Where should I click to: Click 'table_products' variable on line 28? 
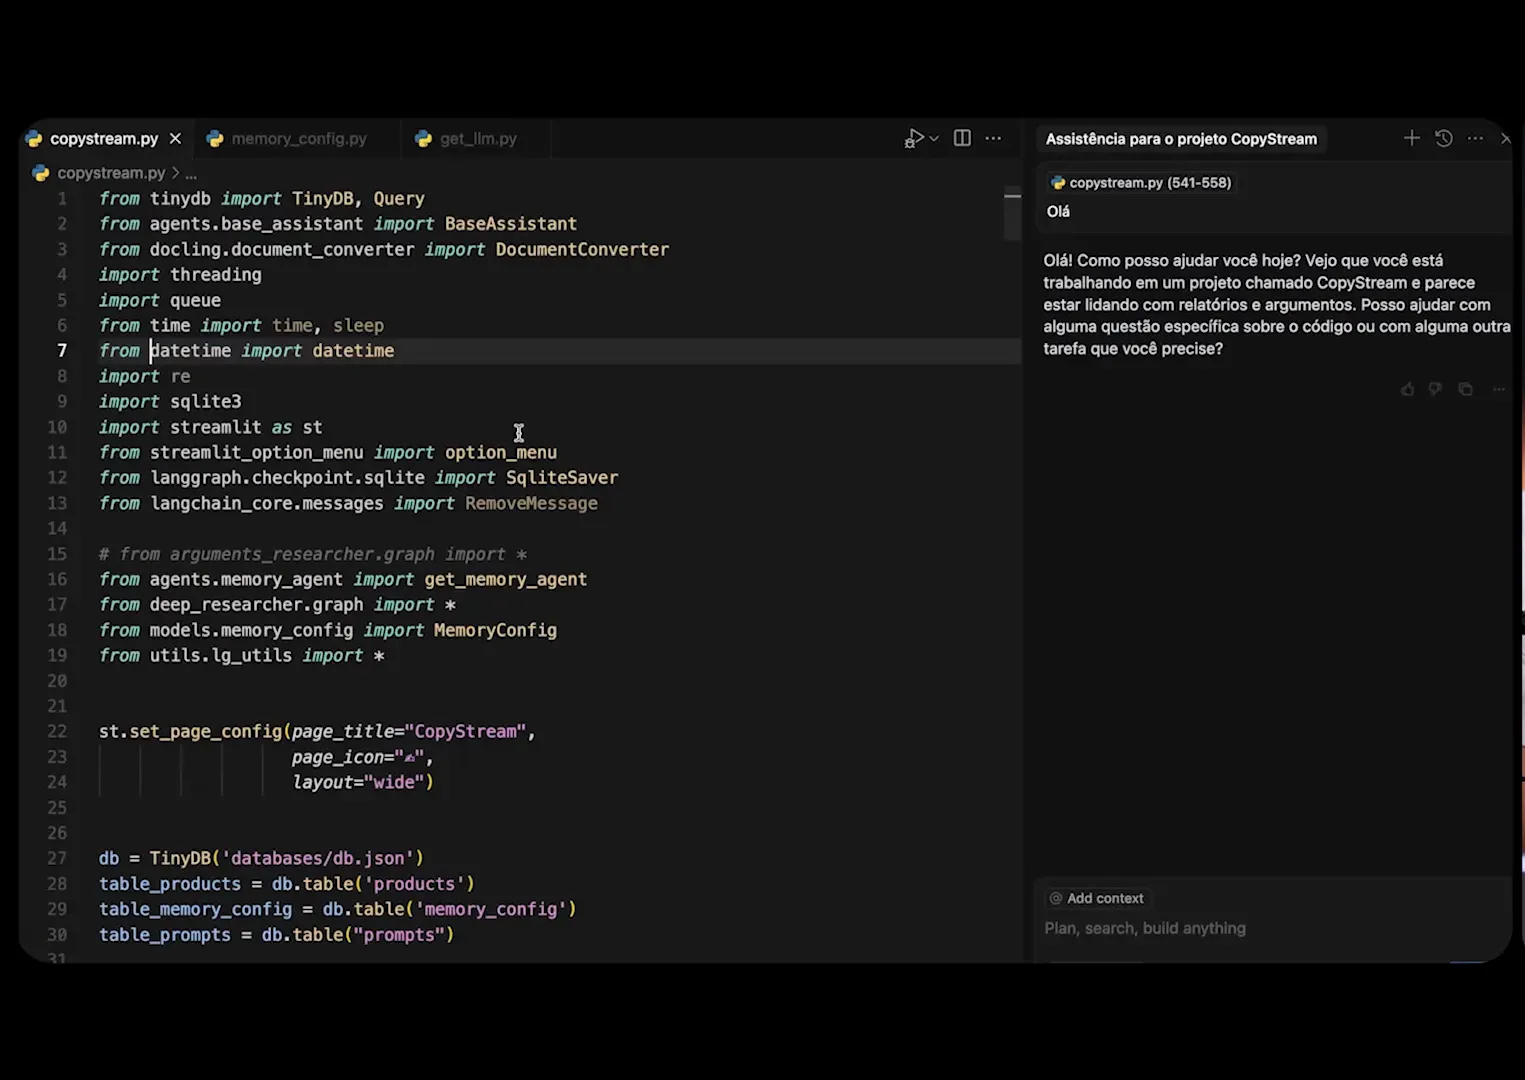tap(170, 884)
